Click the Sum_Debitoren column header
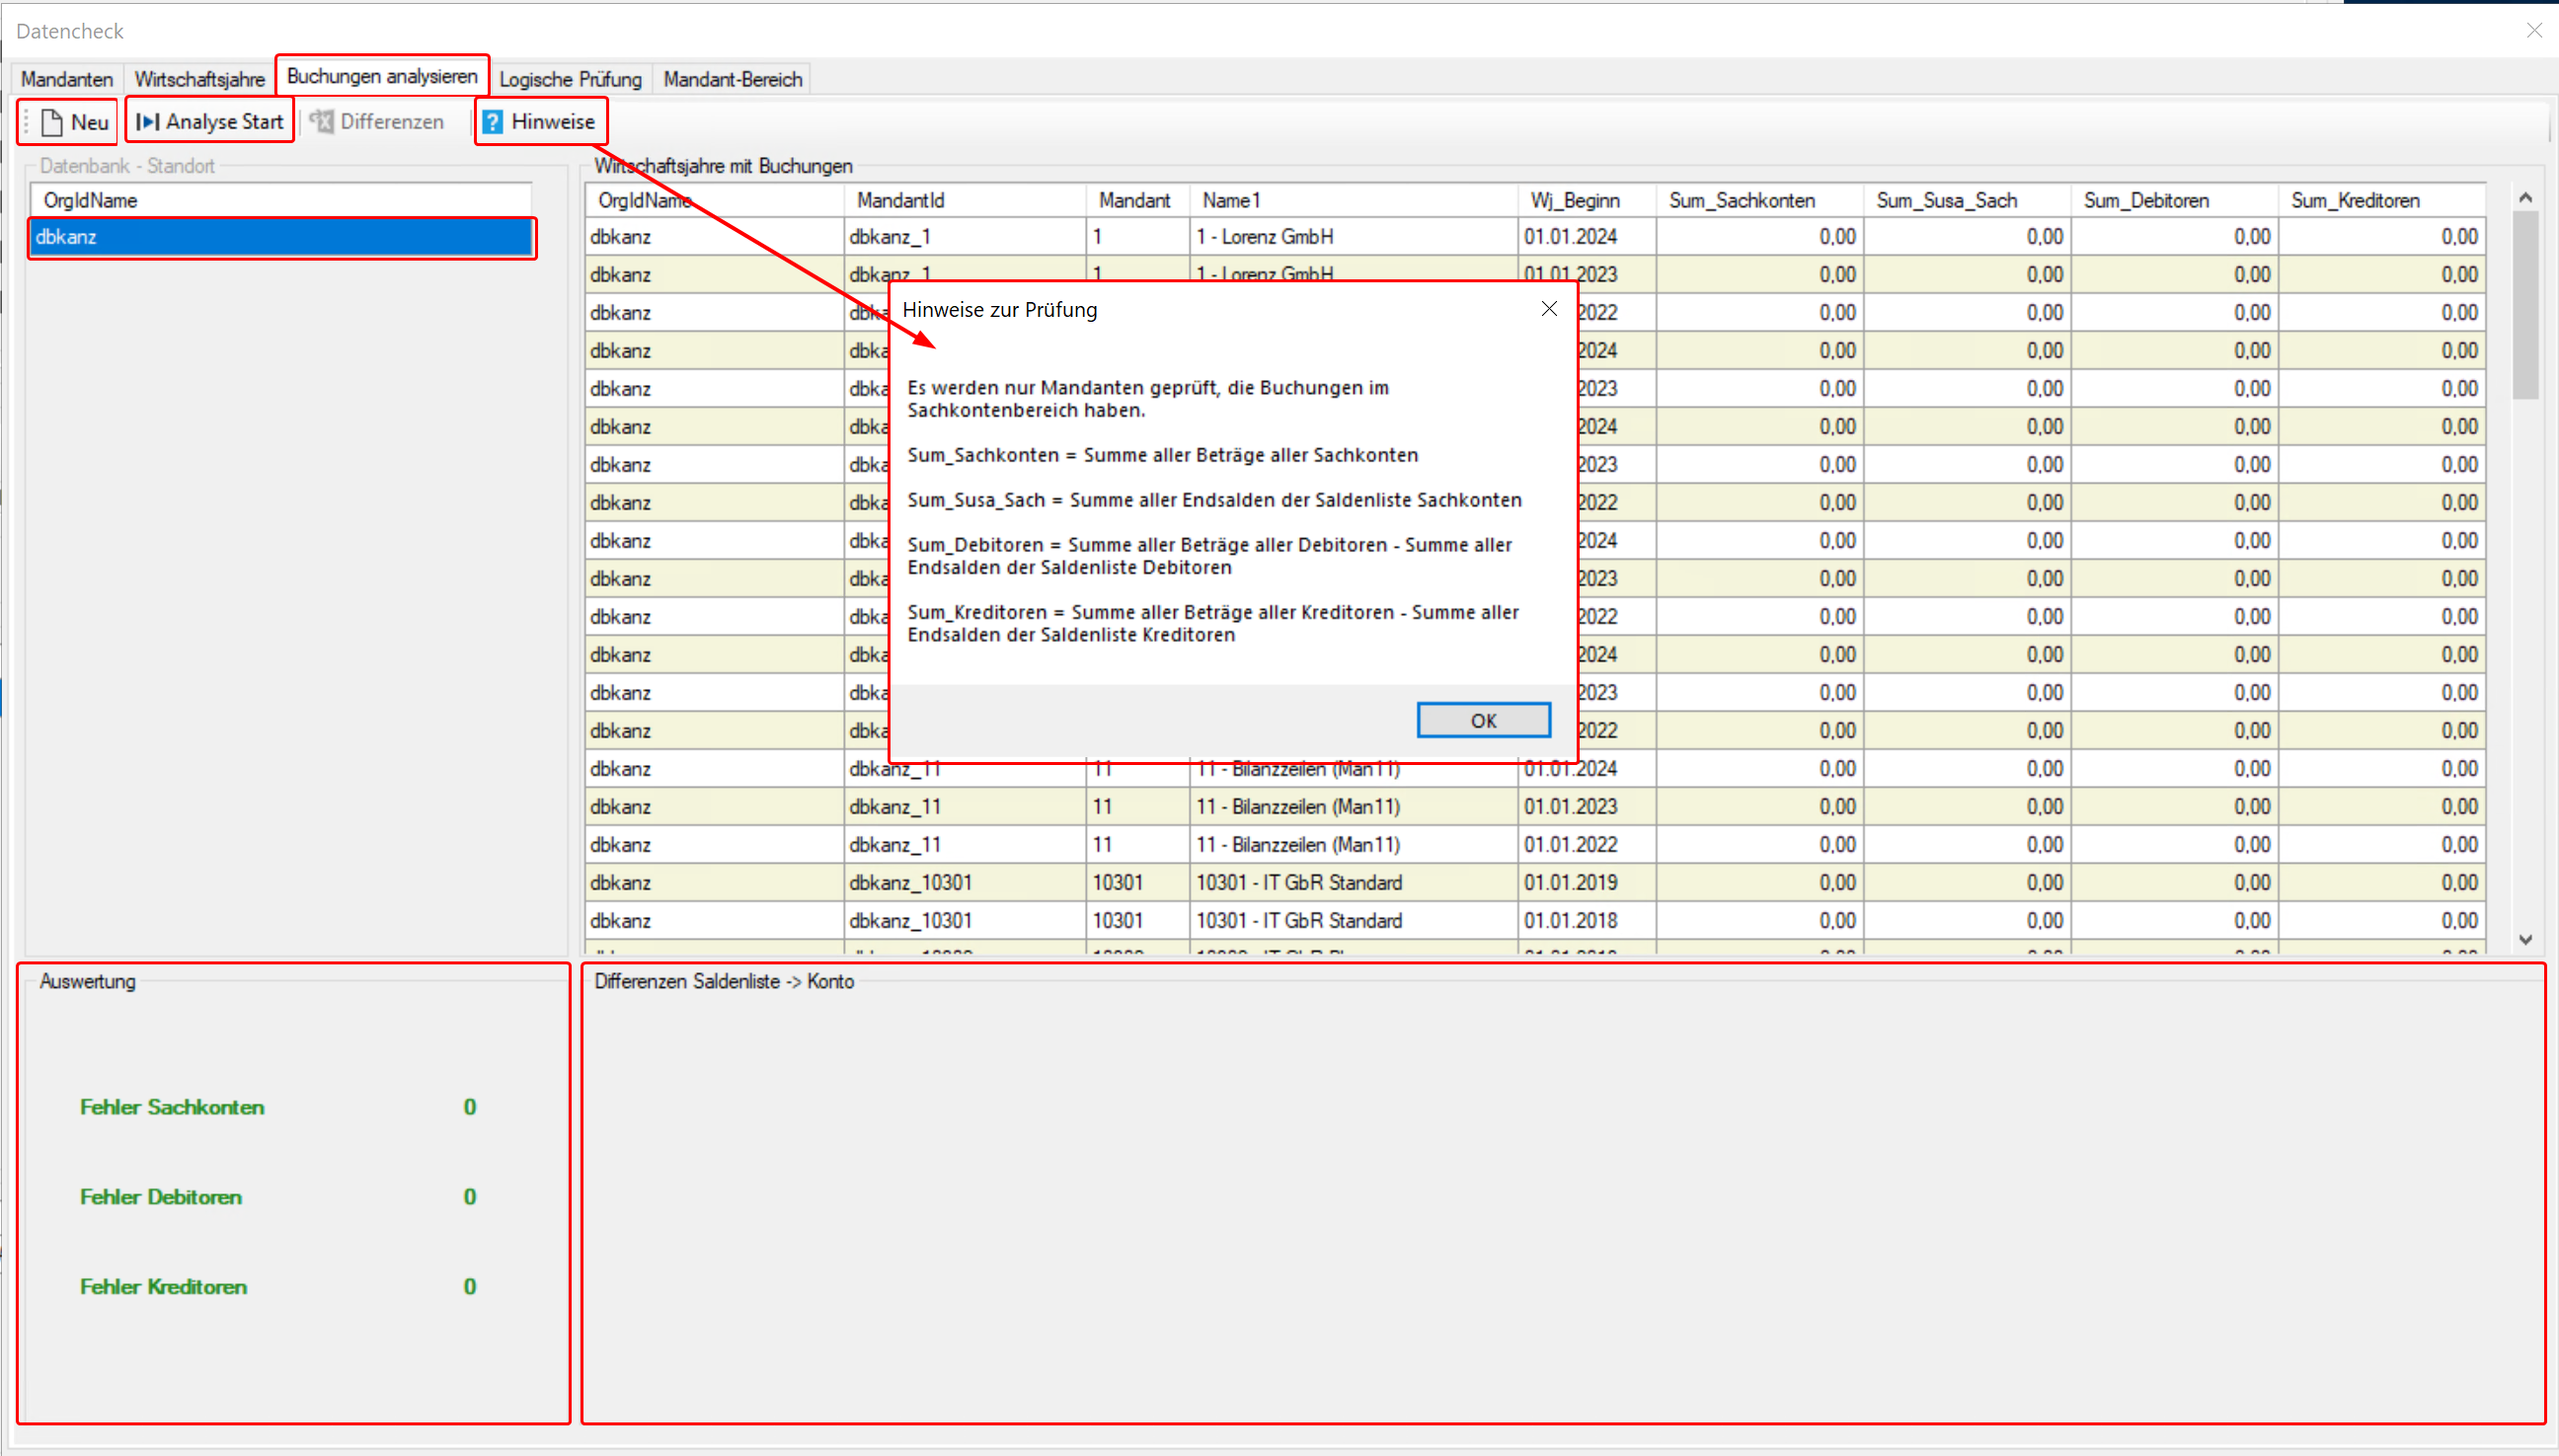The image size is (2559, 1456). click(x=2174, y=200)
